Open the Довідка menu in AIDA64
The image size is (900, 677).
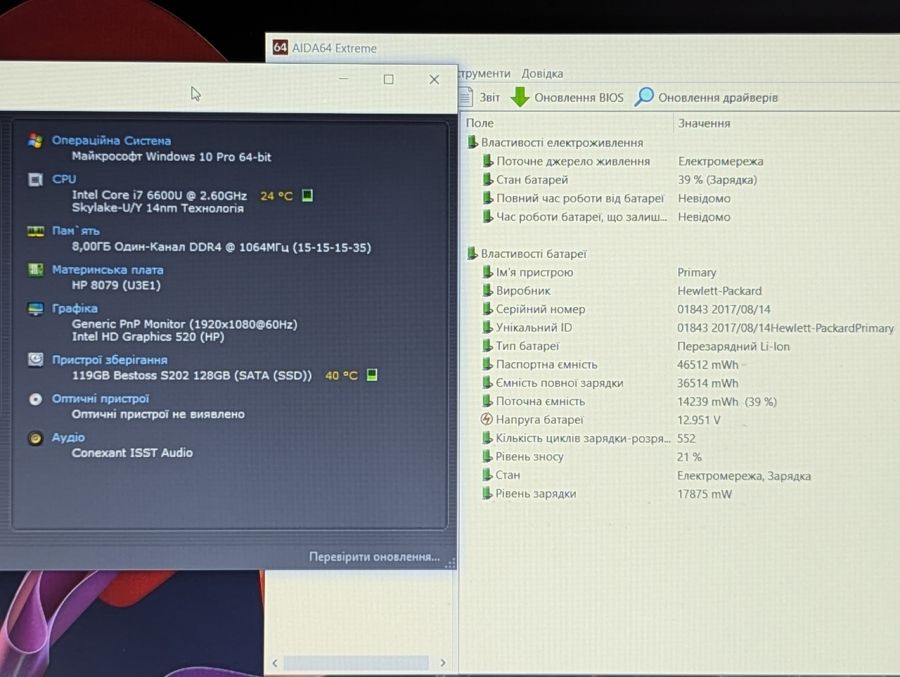click(542, 73)
